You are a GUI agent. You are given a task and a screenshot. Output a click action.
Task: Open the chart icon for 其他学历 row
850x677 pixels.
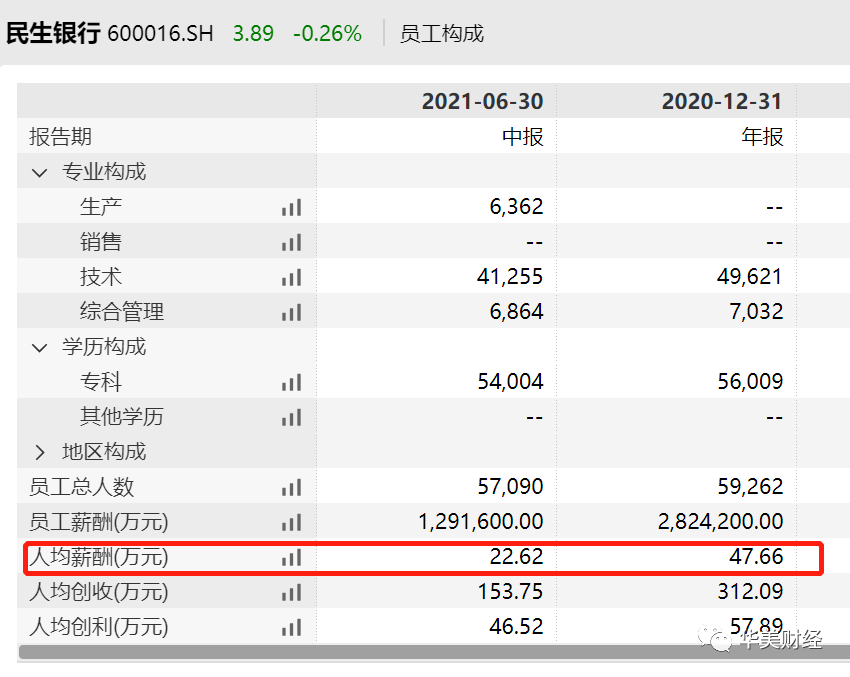[x=291, y=417]
